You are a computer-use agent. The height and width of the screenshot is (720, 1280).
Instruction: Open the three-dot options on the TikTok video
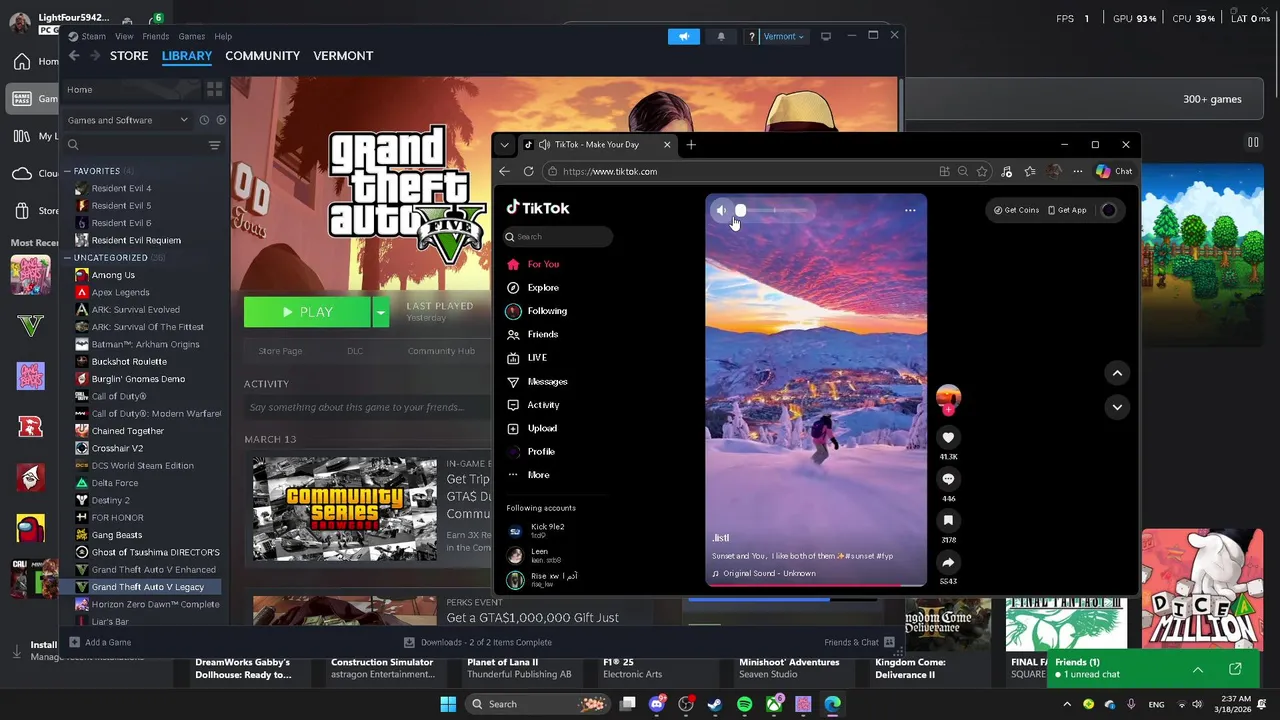tap(910, 210)
